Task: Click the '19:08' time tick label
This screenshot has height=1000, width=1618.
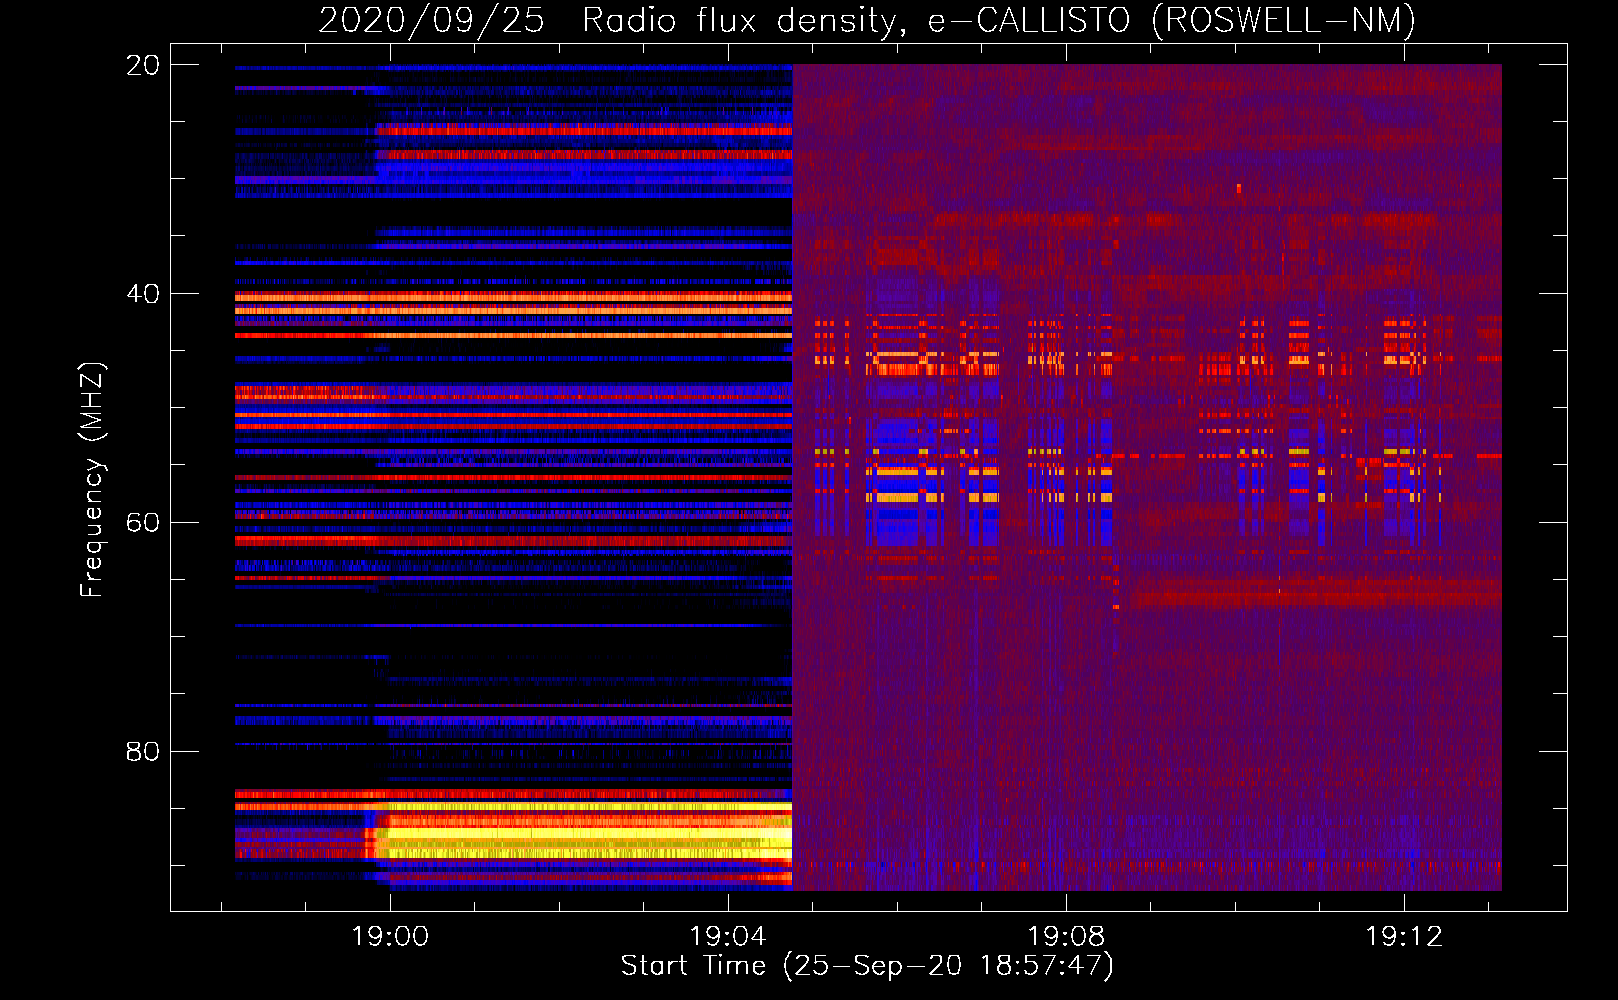Action: point(1066,936)
